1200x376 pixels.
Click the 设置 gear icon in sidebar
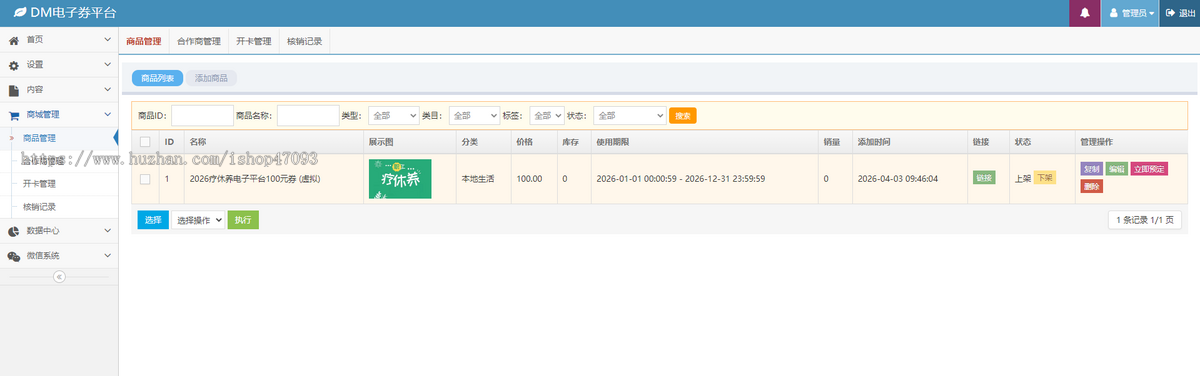coord(14,65)
